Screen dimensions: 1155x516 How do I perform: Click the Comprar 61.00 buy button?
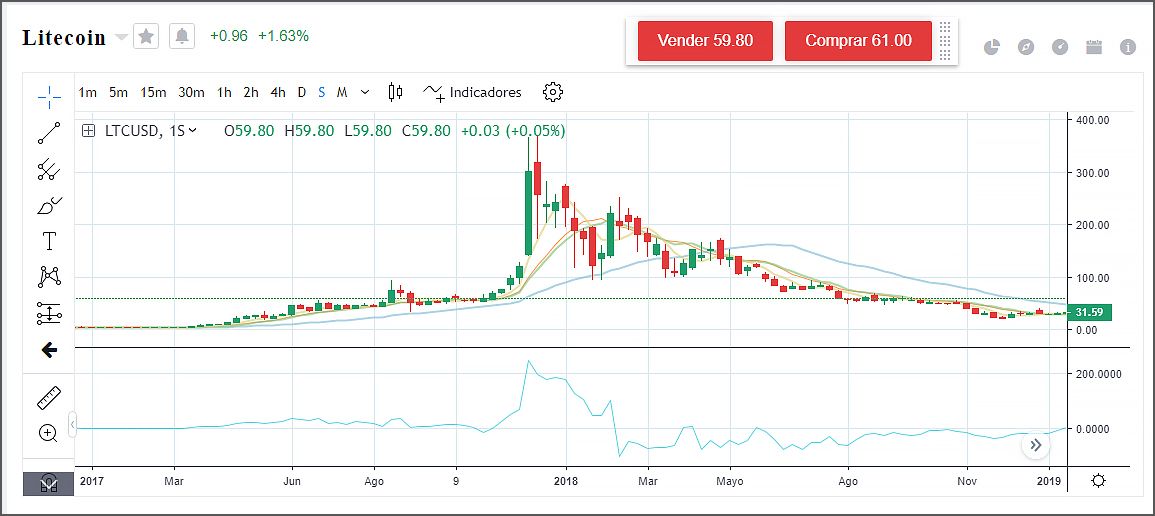[858, 41]
